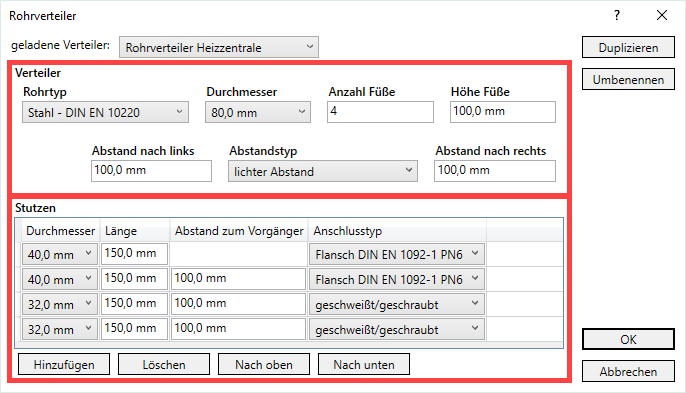Open the last row geschweißt/geschraubt dropdown
Image resolution: width=686 pixels, height=393 pixels.
pyautogui.click(x=397, y=329)
